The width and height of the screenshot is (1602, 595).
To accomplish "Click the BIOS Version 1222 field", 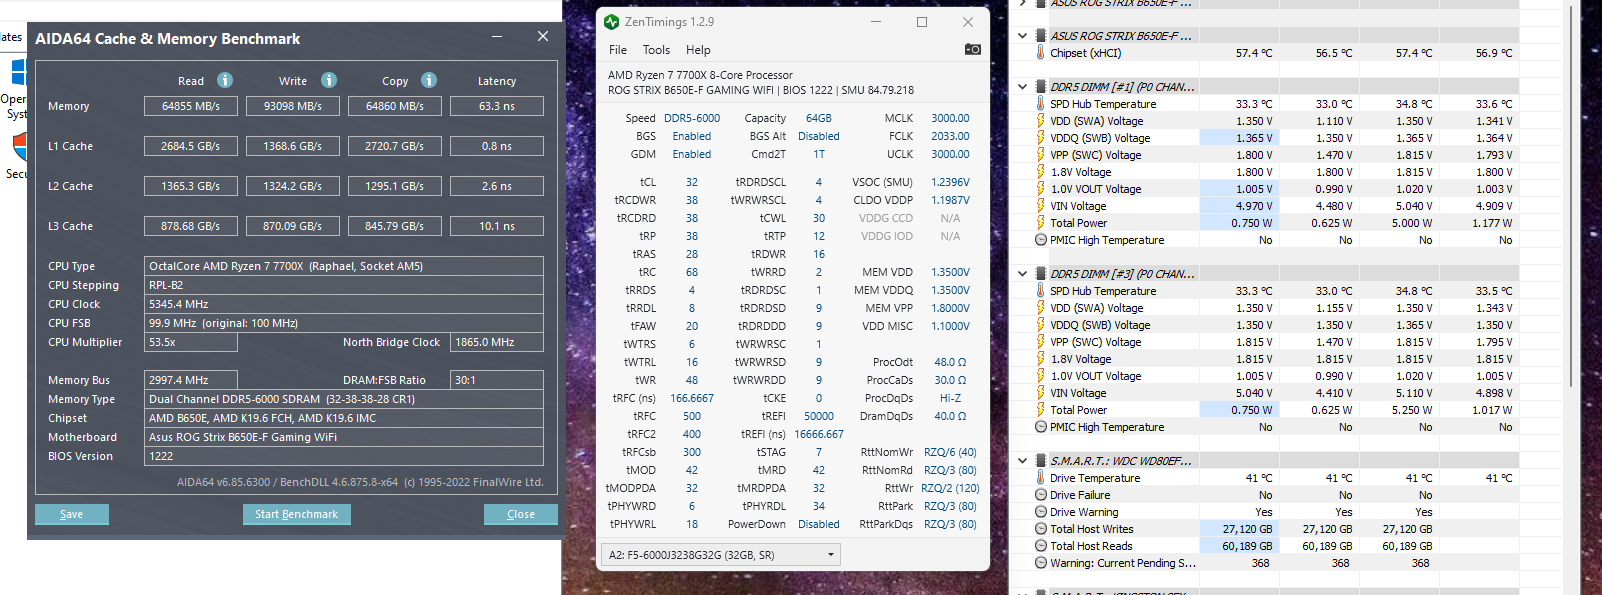I will pyautogui.click(x=344, y=456).
